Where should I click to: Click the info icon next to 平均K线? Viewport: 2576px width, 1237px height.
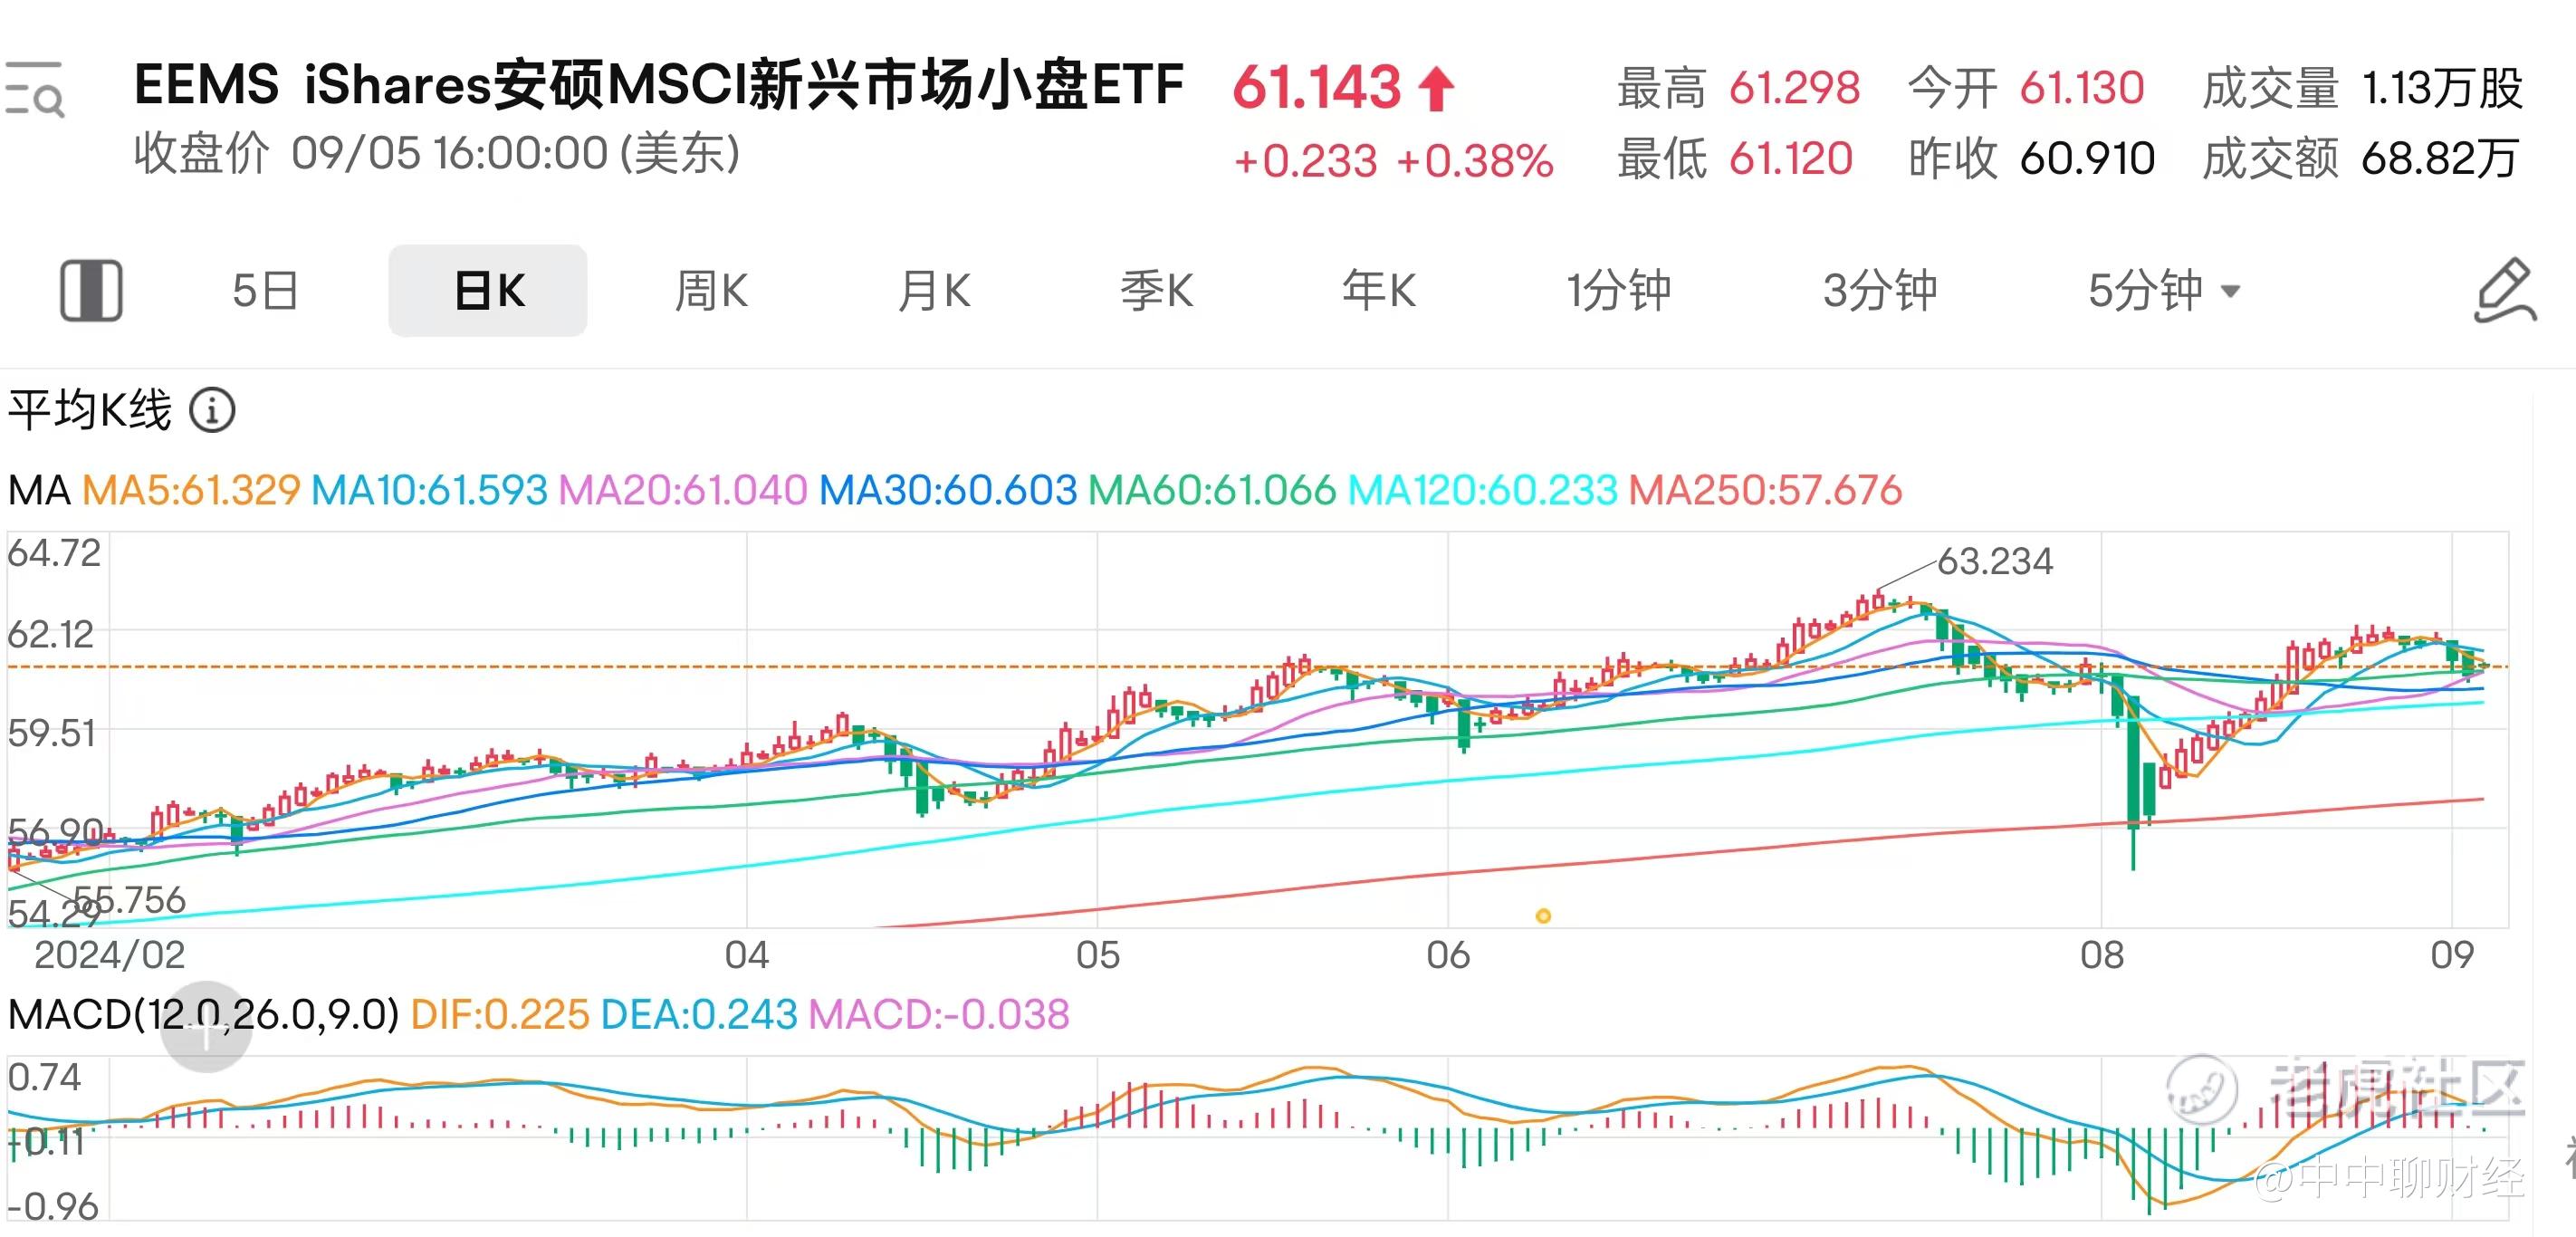(212, 411)
